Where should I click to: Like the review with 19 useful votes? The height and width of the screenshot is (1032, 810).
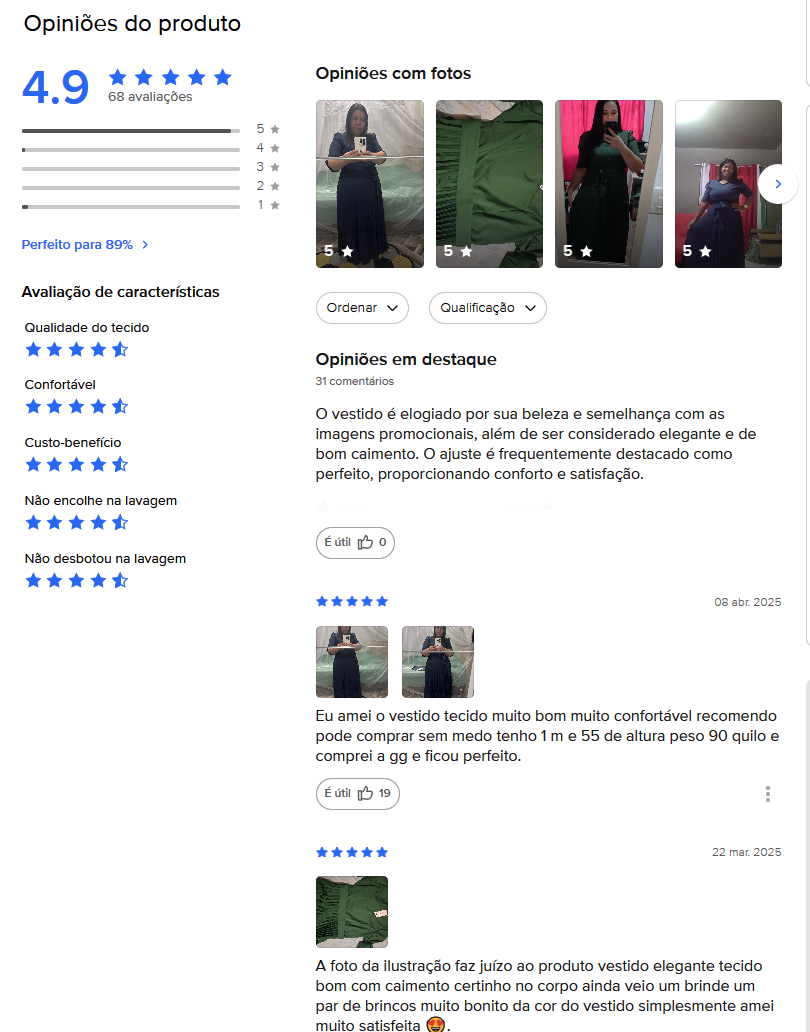(x=357, y=793)
